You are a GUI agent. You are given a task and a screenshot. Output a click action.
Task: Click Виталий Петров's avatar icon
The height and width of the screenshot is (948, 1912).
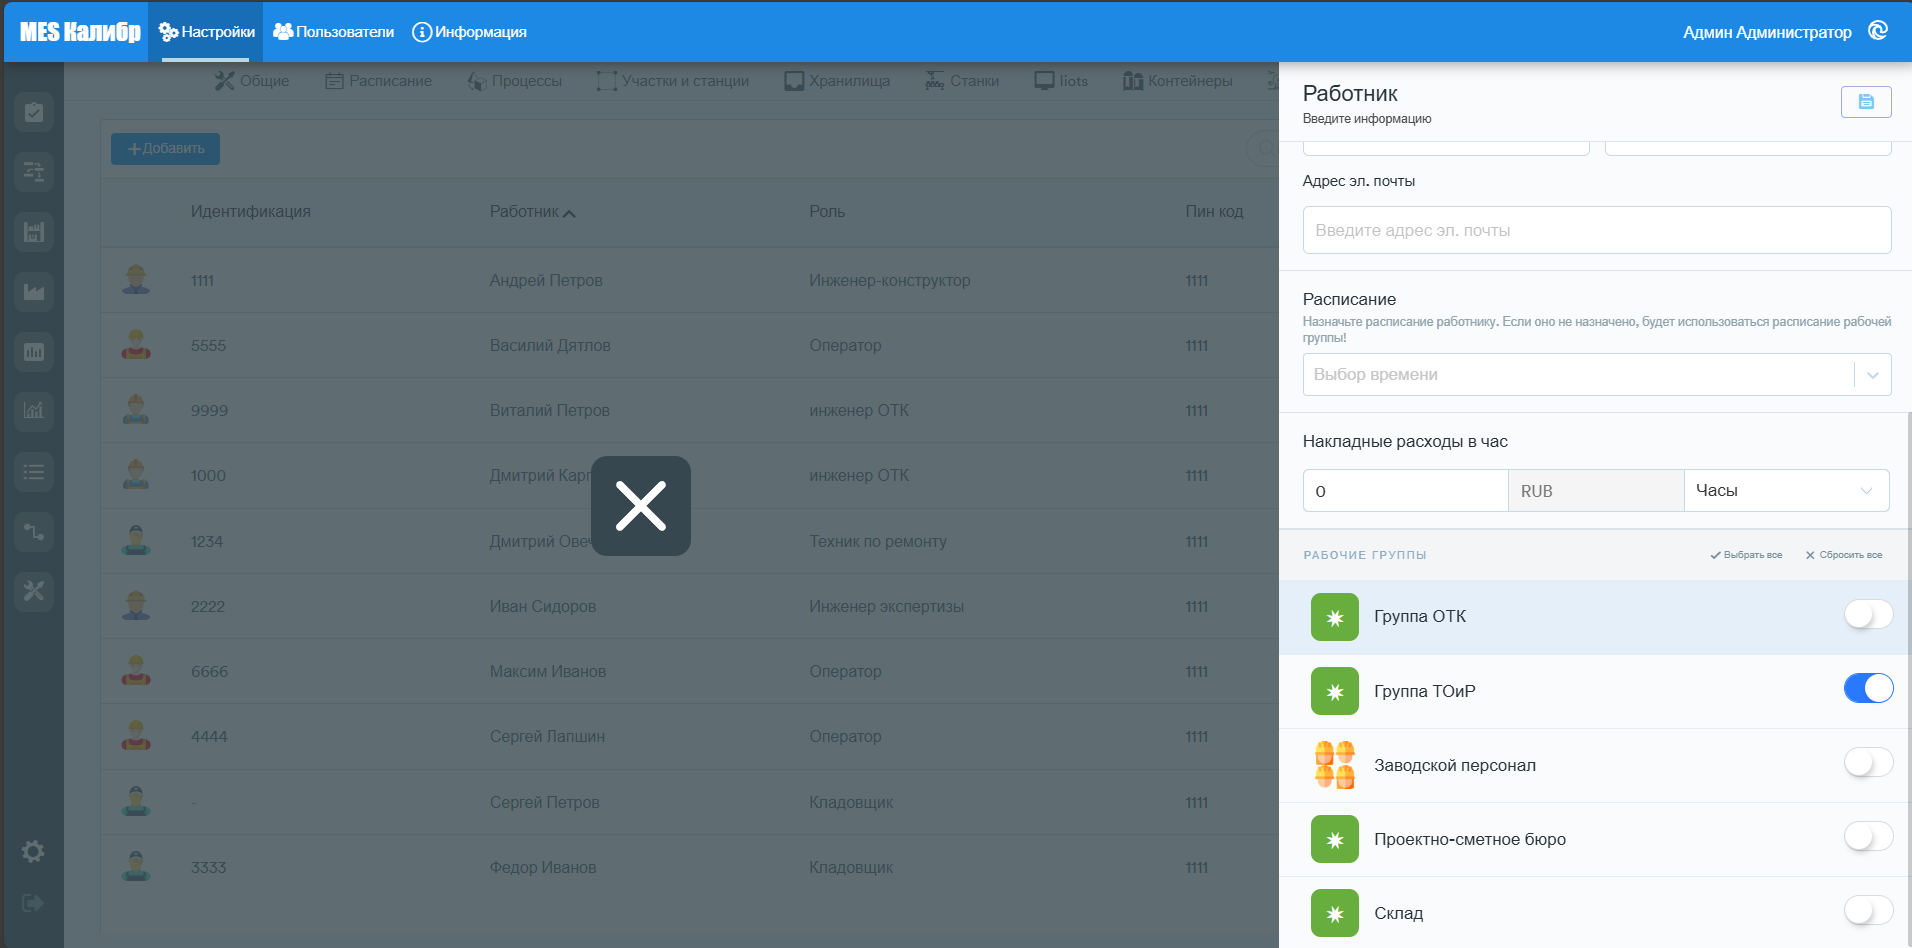point(136,410)
